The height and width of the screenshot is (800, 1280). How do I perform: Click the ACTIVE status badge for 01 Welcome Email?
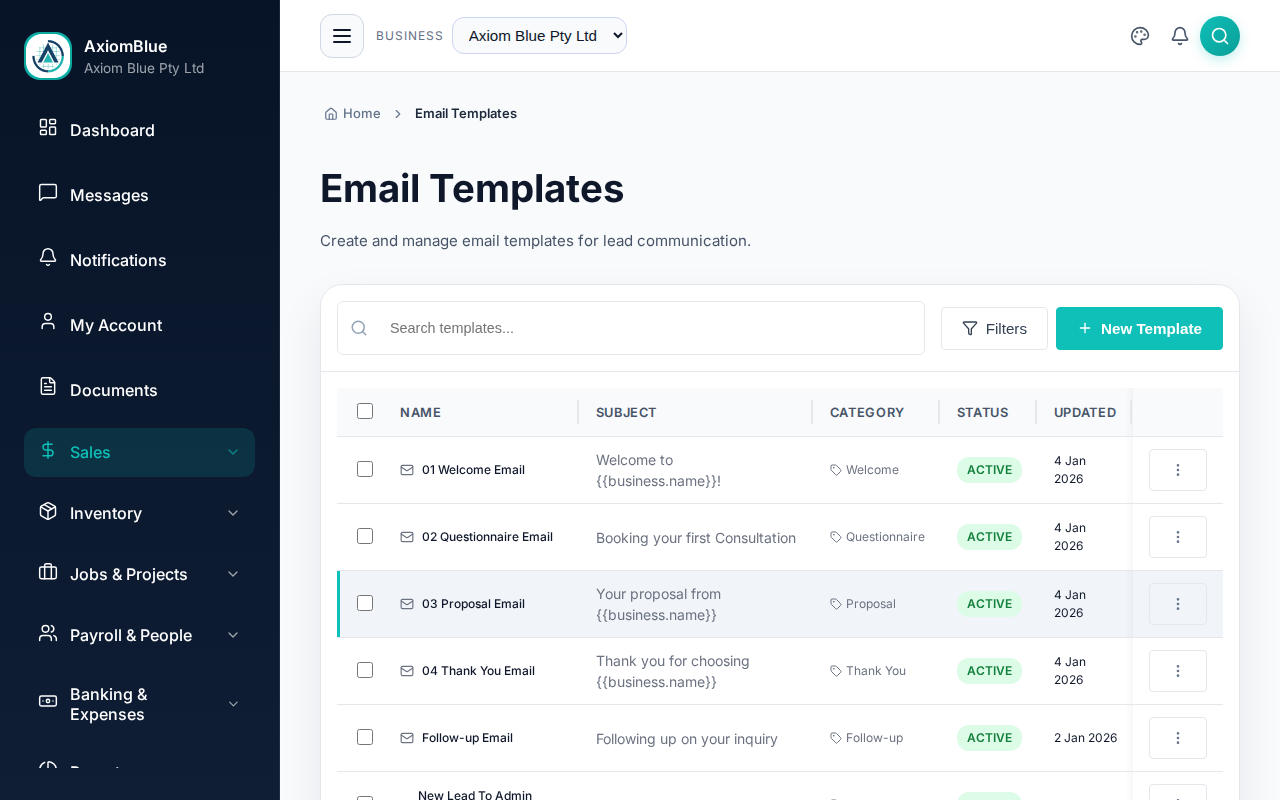[x=989, y=470]
